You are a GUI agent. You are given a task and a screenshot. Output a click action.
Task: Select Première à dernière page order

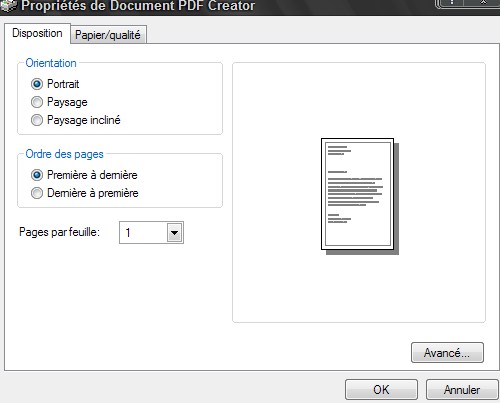(x=37, y=175)
